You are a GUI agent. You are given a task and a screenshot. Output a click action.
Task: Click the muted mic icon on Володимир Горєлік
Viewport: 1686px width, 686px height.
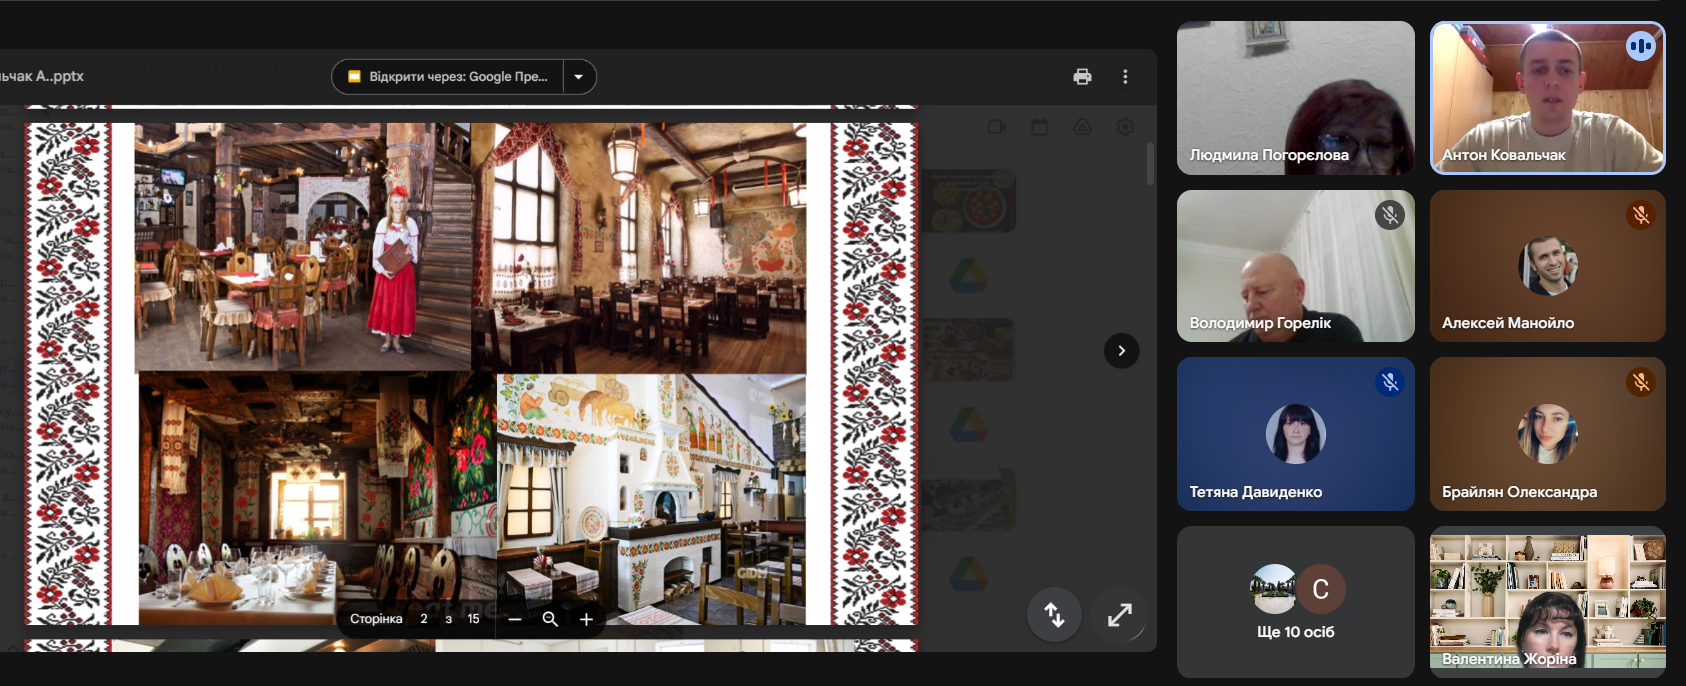click(1389, 215)
